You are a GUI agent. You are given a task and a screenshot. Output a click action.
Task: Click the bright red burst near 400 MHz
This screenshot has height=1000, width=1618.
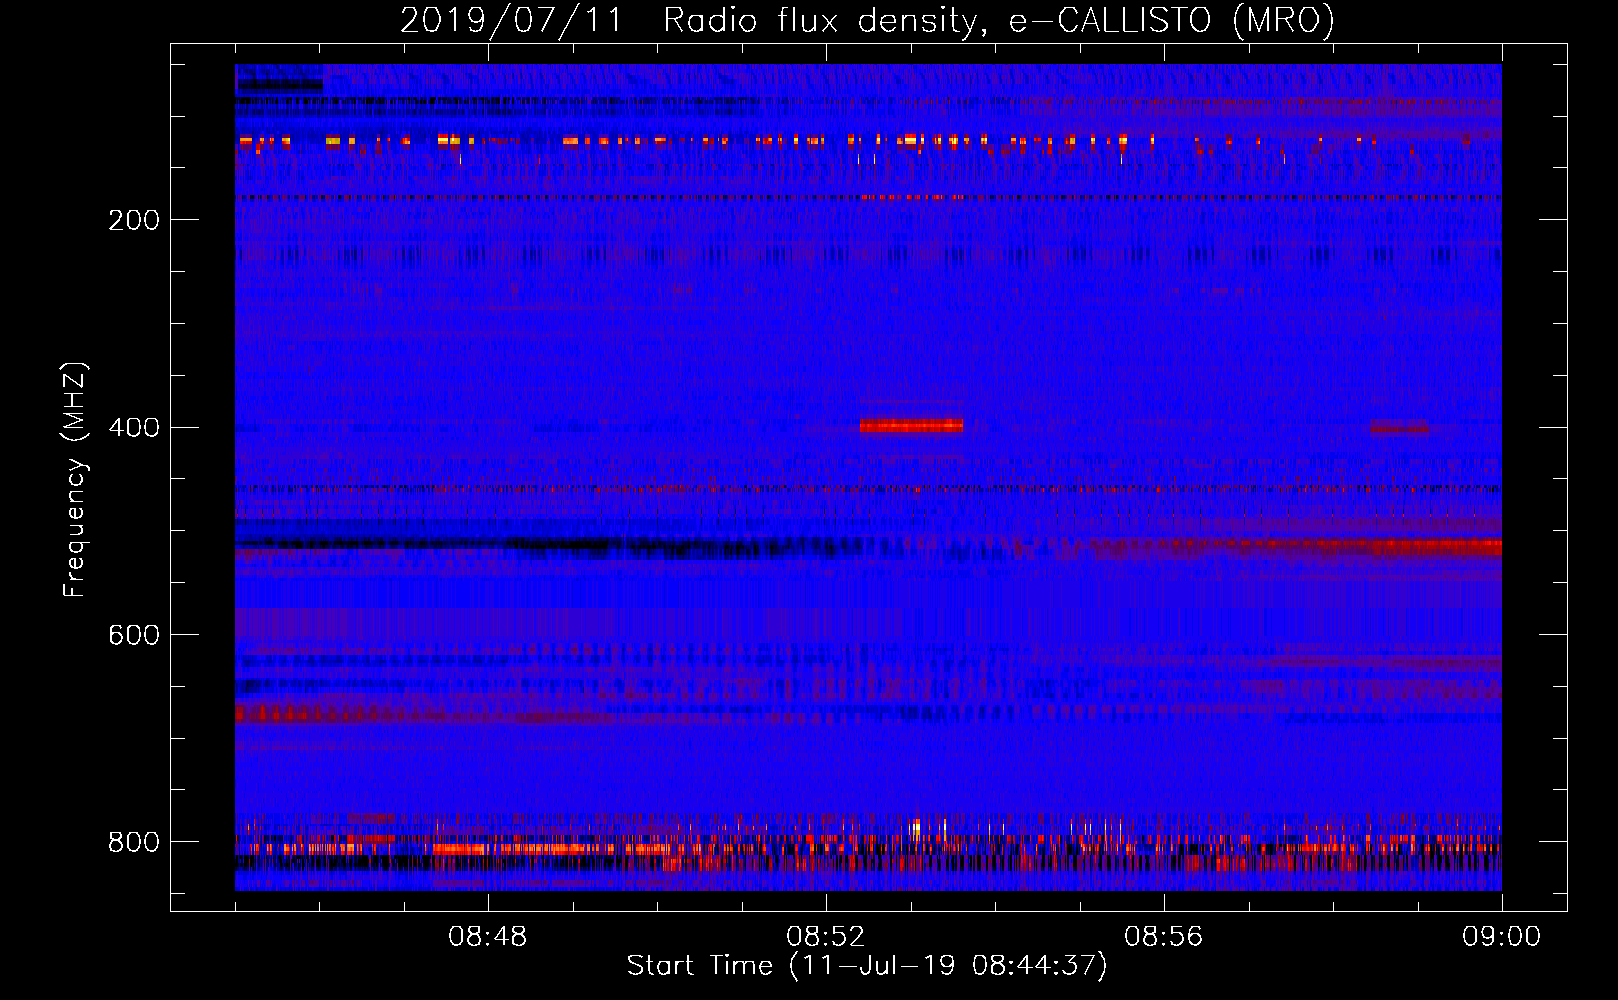click(x=911, y=426)
